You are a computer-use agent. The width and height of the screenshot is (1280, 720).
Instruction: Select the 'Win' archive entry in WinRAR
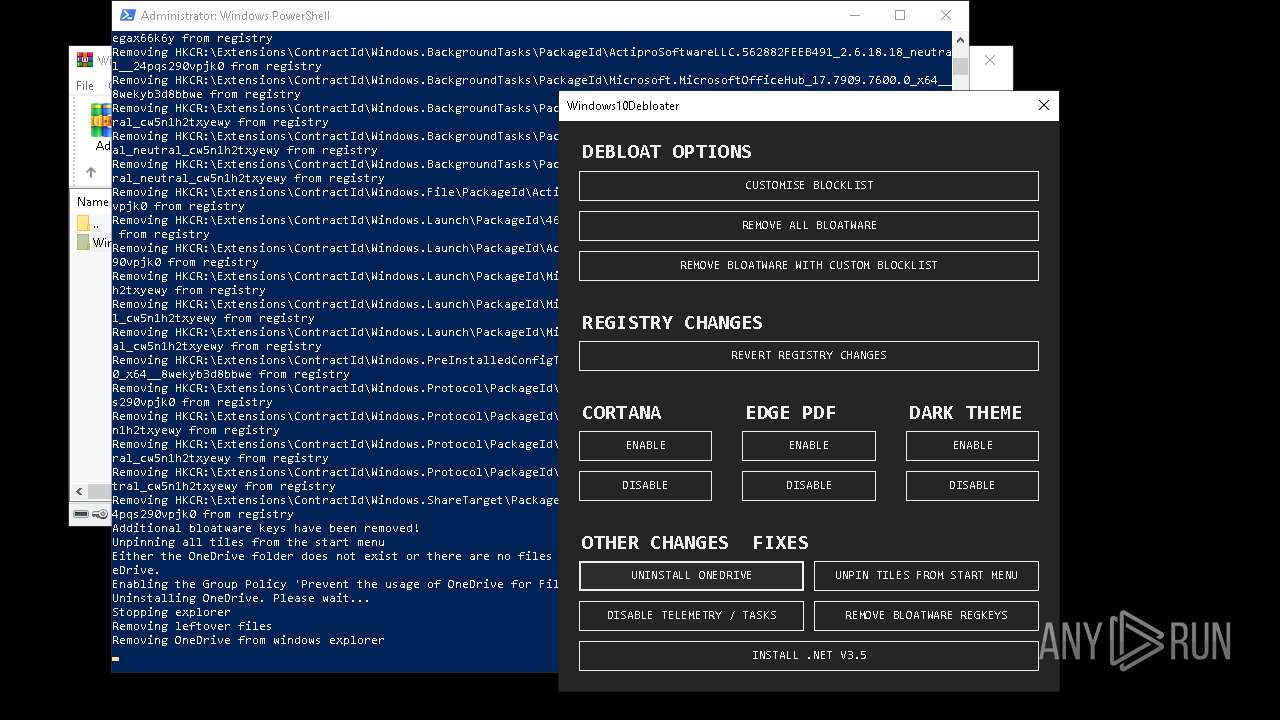93,243
